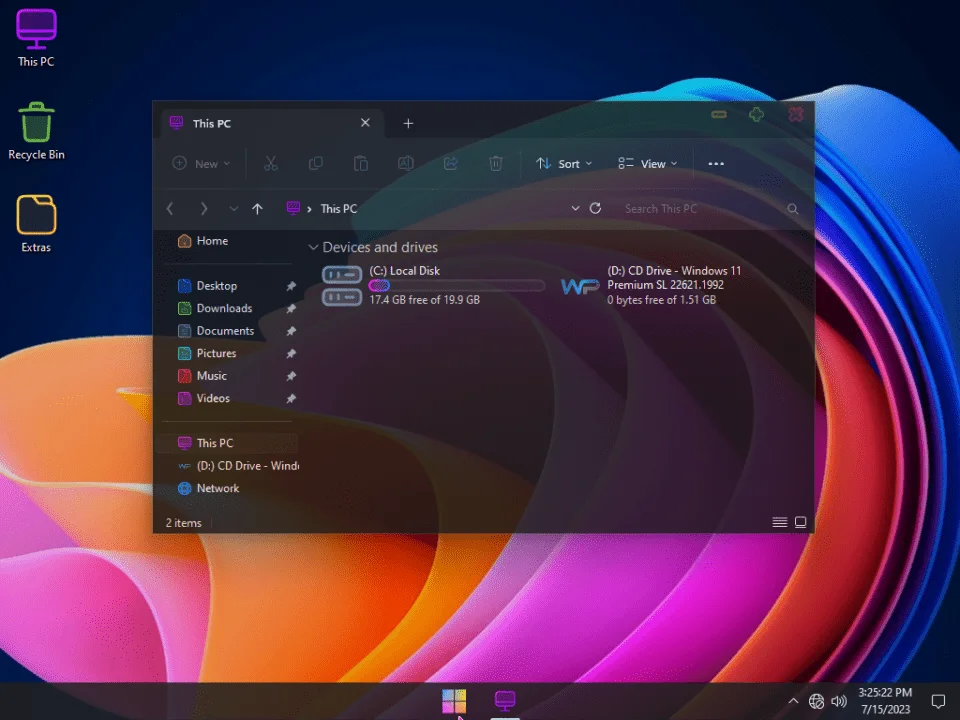Image resolution: width=960 pixels, height=720 pixels.
Task: Unpin Pictures using its pin icon
Action: pos(291,353)
